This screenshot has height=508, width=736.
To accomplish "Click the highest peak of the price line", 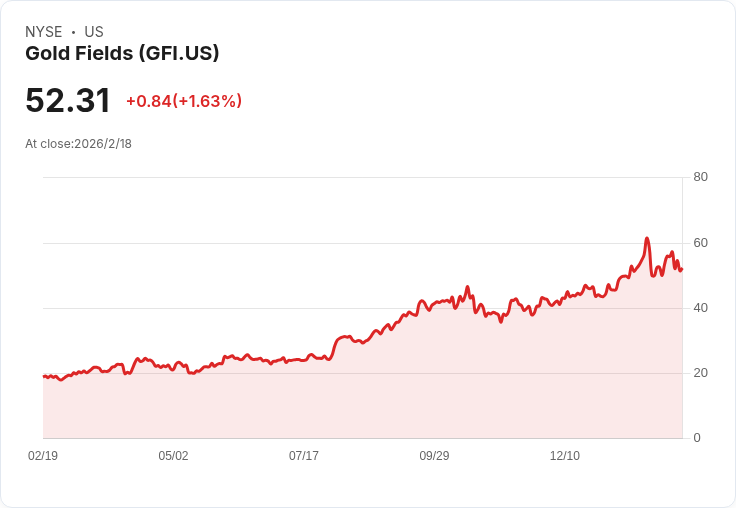I will click(647, 239).
